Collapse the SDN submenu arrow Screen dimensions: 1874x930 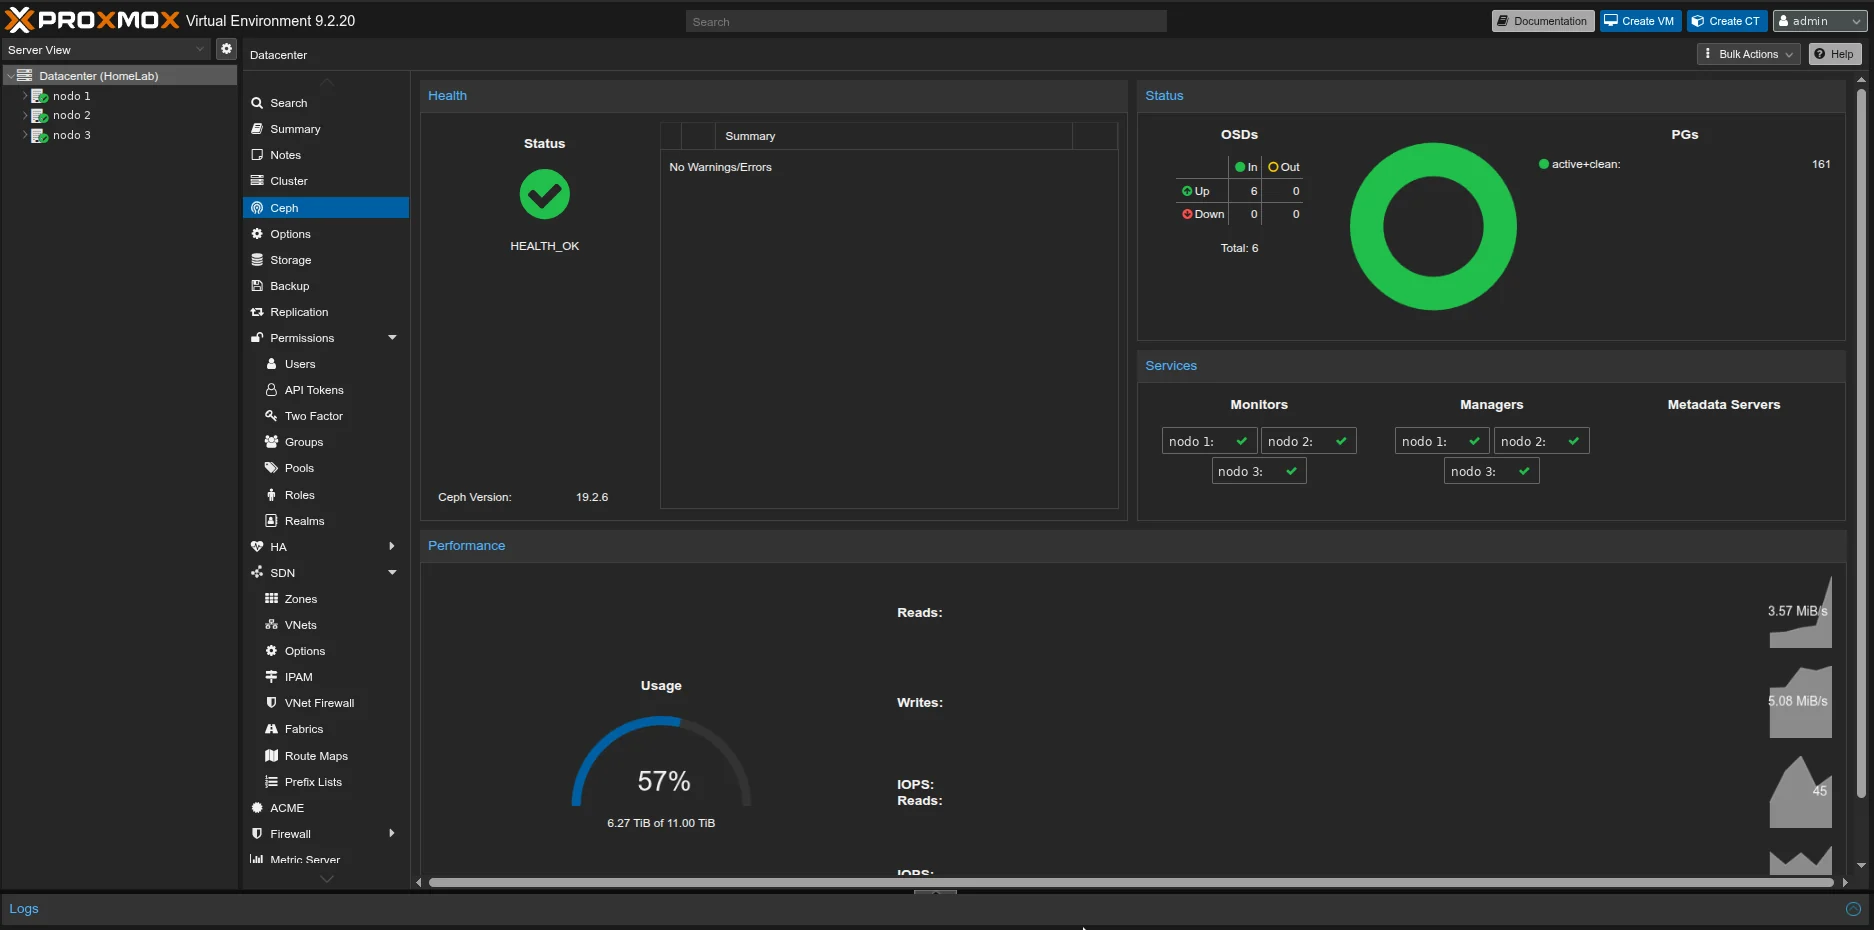pos(392,573)
